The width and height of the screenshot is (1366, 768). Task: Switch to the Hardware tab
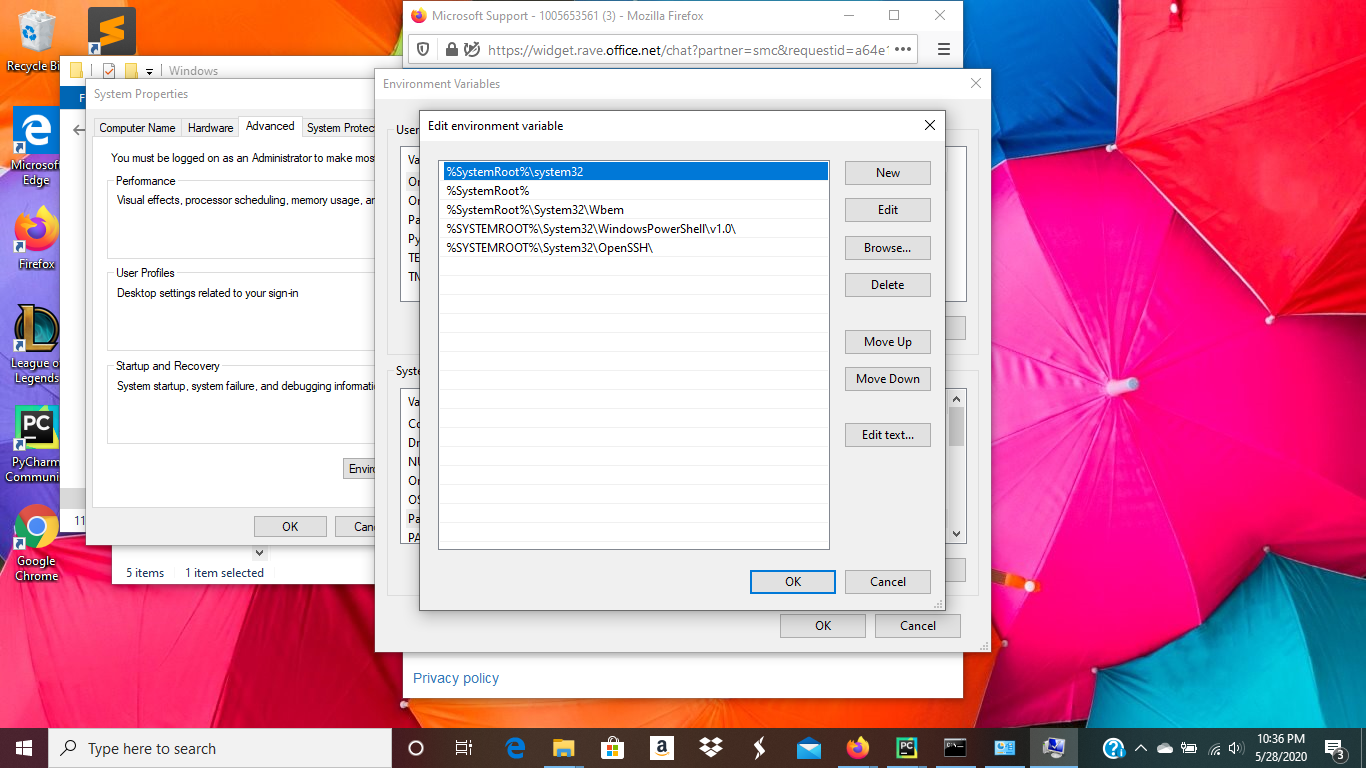[210, 127]
